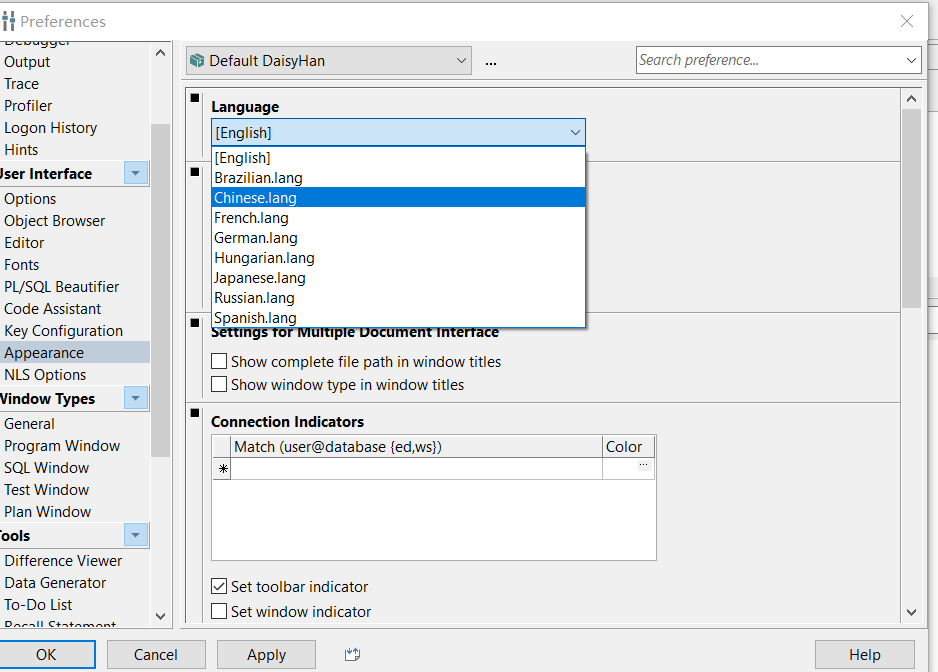Open the Language dropdown
The height and width of the screenshot is (672, 938).
[x=575, y=132]
